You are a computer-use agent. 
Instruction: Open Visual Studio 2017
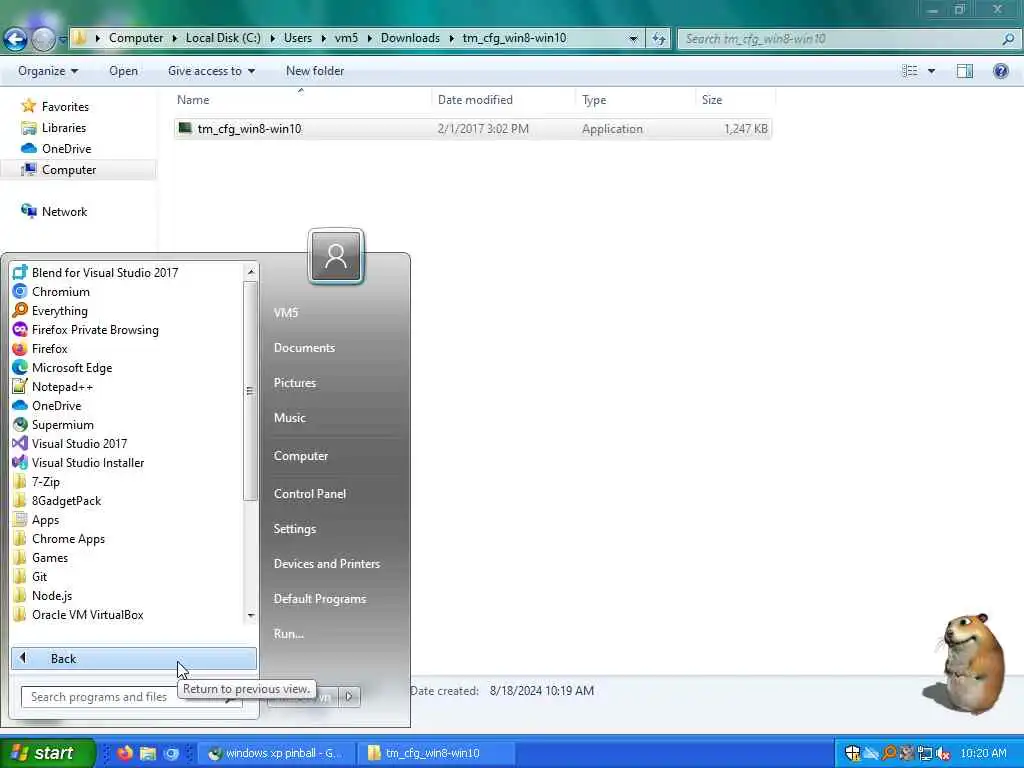79,443
